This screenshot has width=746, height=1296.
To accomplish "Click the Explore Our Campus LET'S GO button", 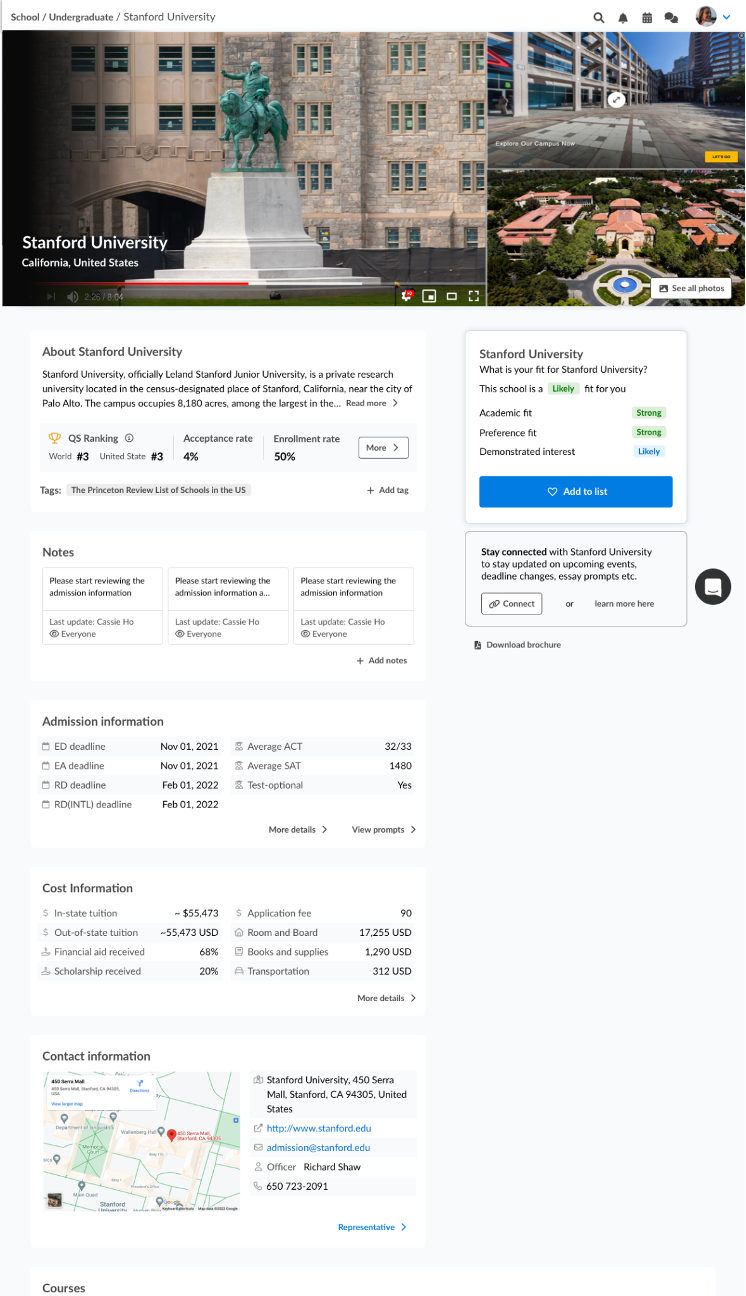I will [x=720, y=157].
